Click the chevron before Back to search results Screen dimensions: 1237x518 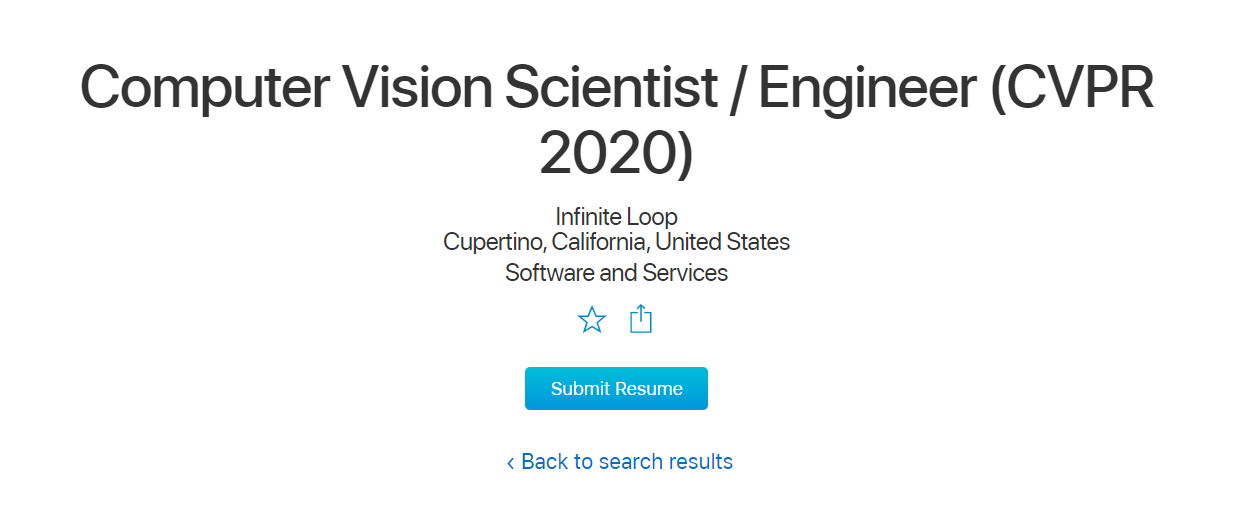[x=511, y=462]
